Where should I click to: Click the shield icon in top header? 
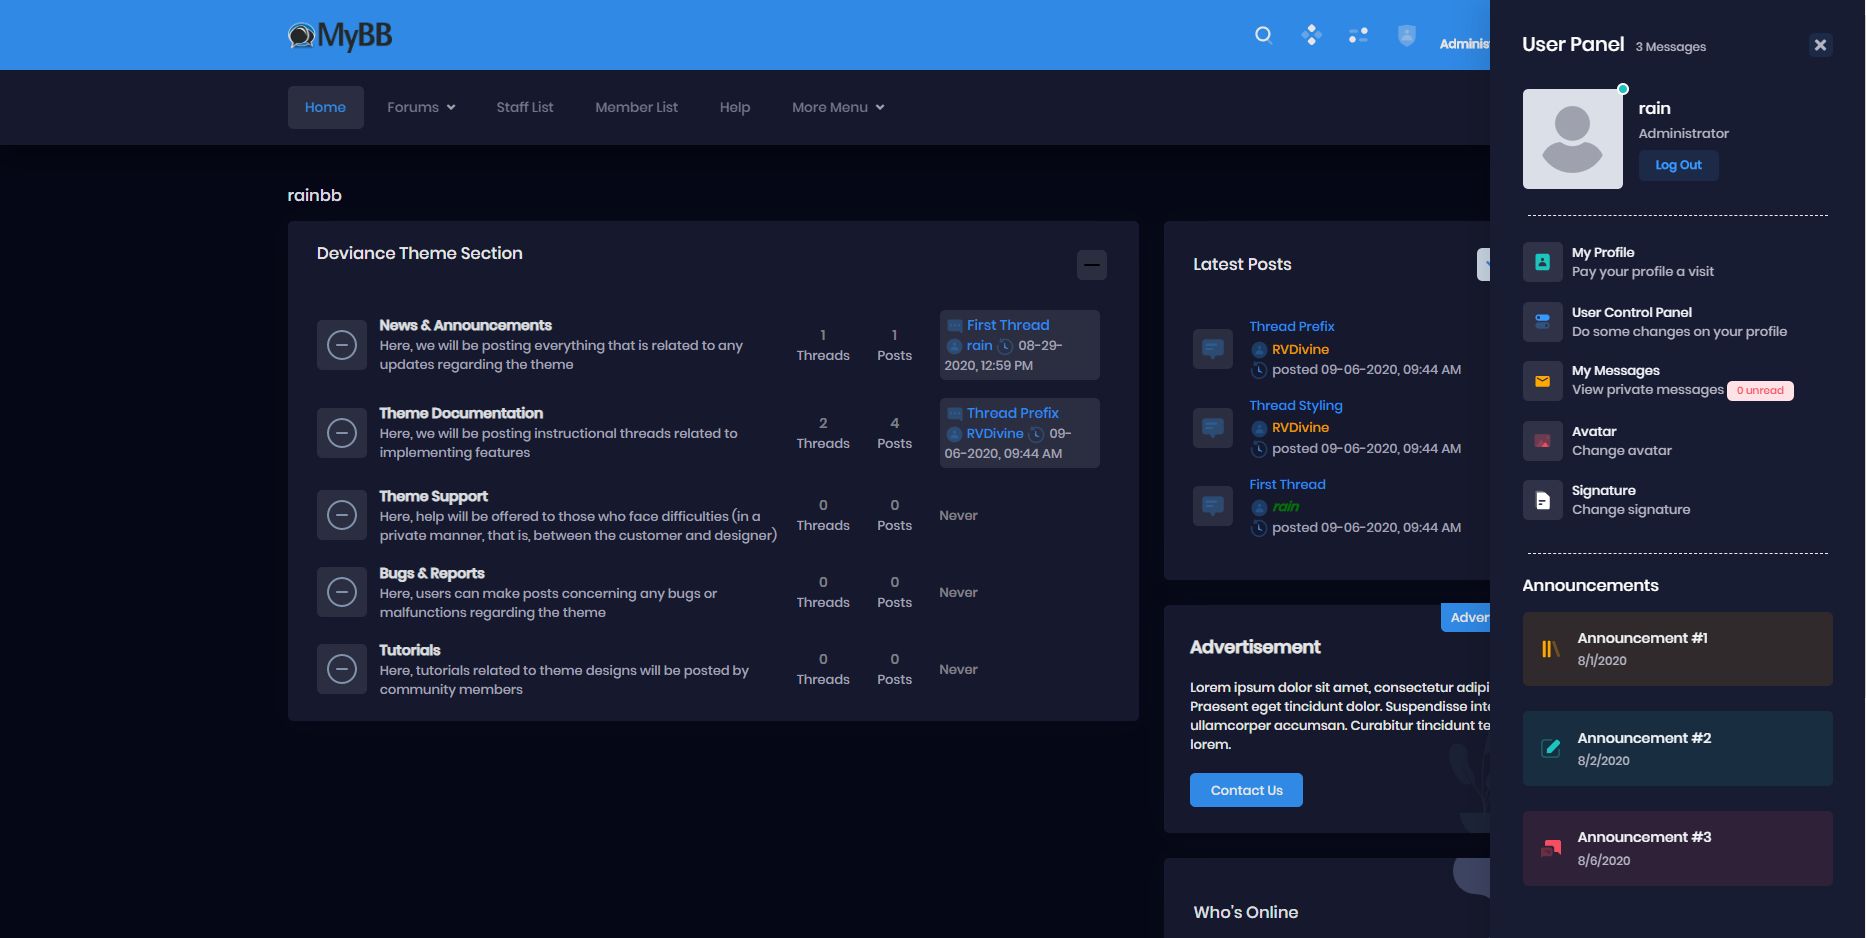click(x=1406, y=36)
